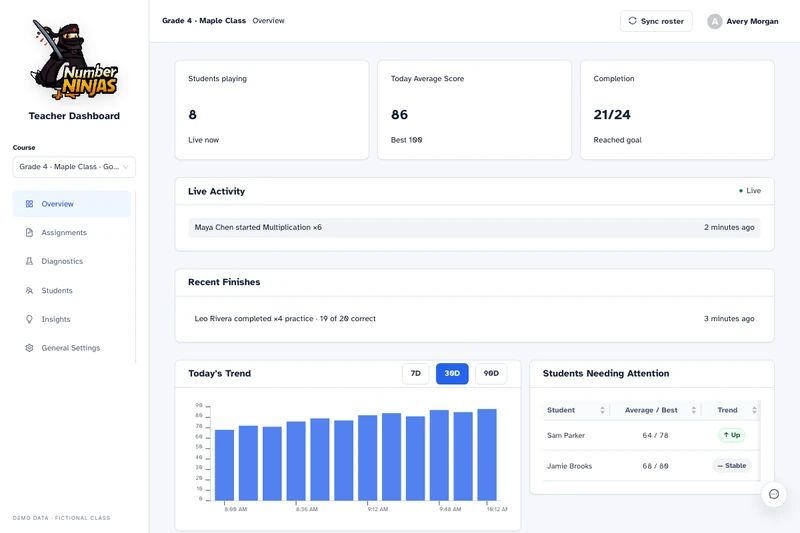Sort by Average / Best column arrows
Viewport: 800px width, 533px height.
pyautogui.click(x=693, y=410)
